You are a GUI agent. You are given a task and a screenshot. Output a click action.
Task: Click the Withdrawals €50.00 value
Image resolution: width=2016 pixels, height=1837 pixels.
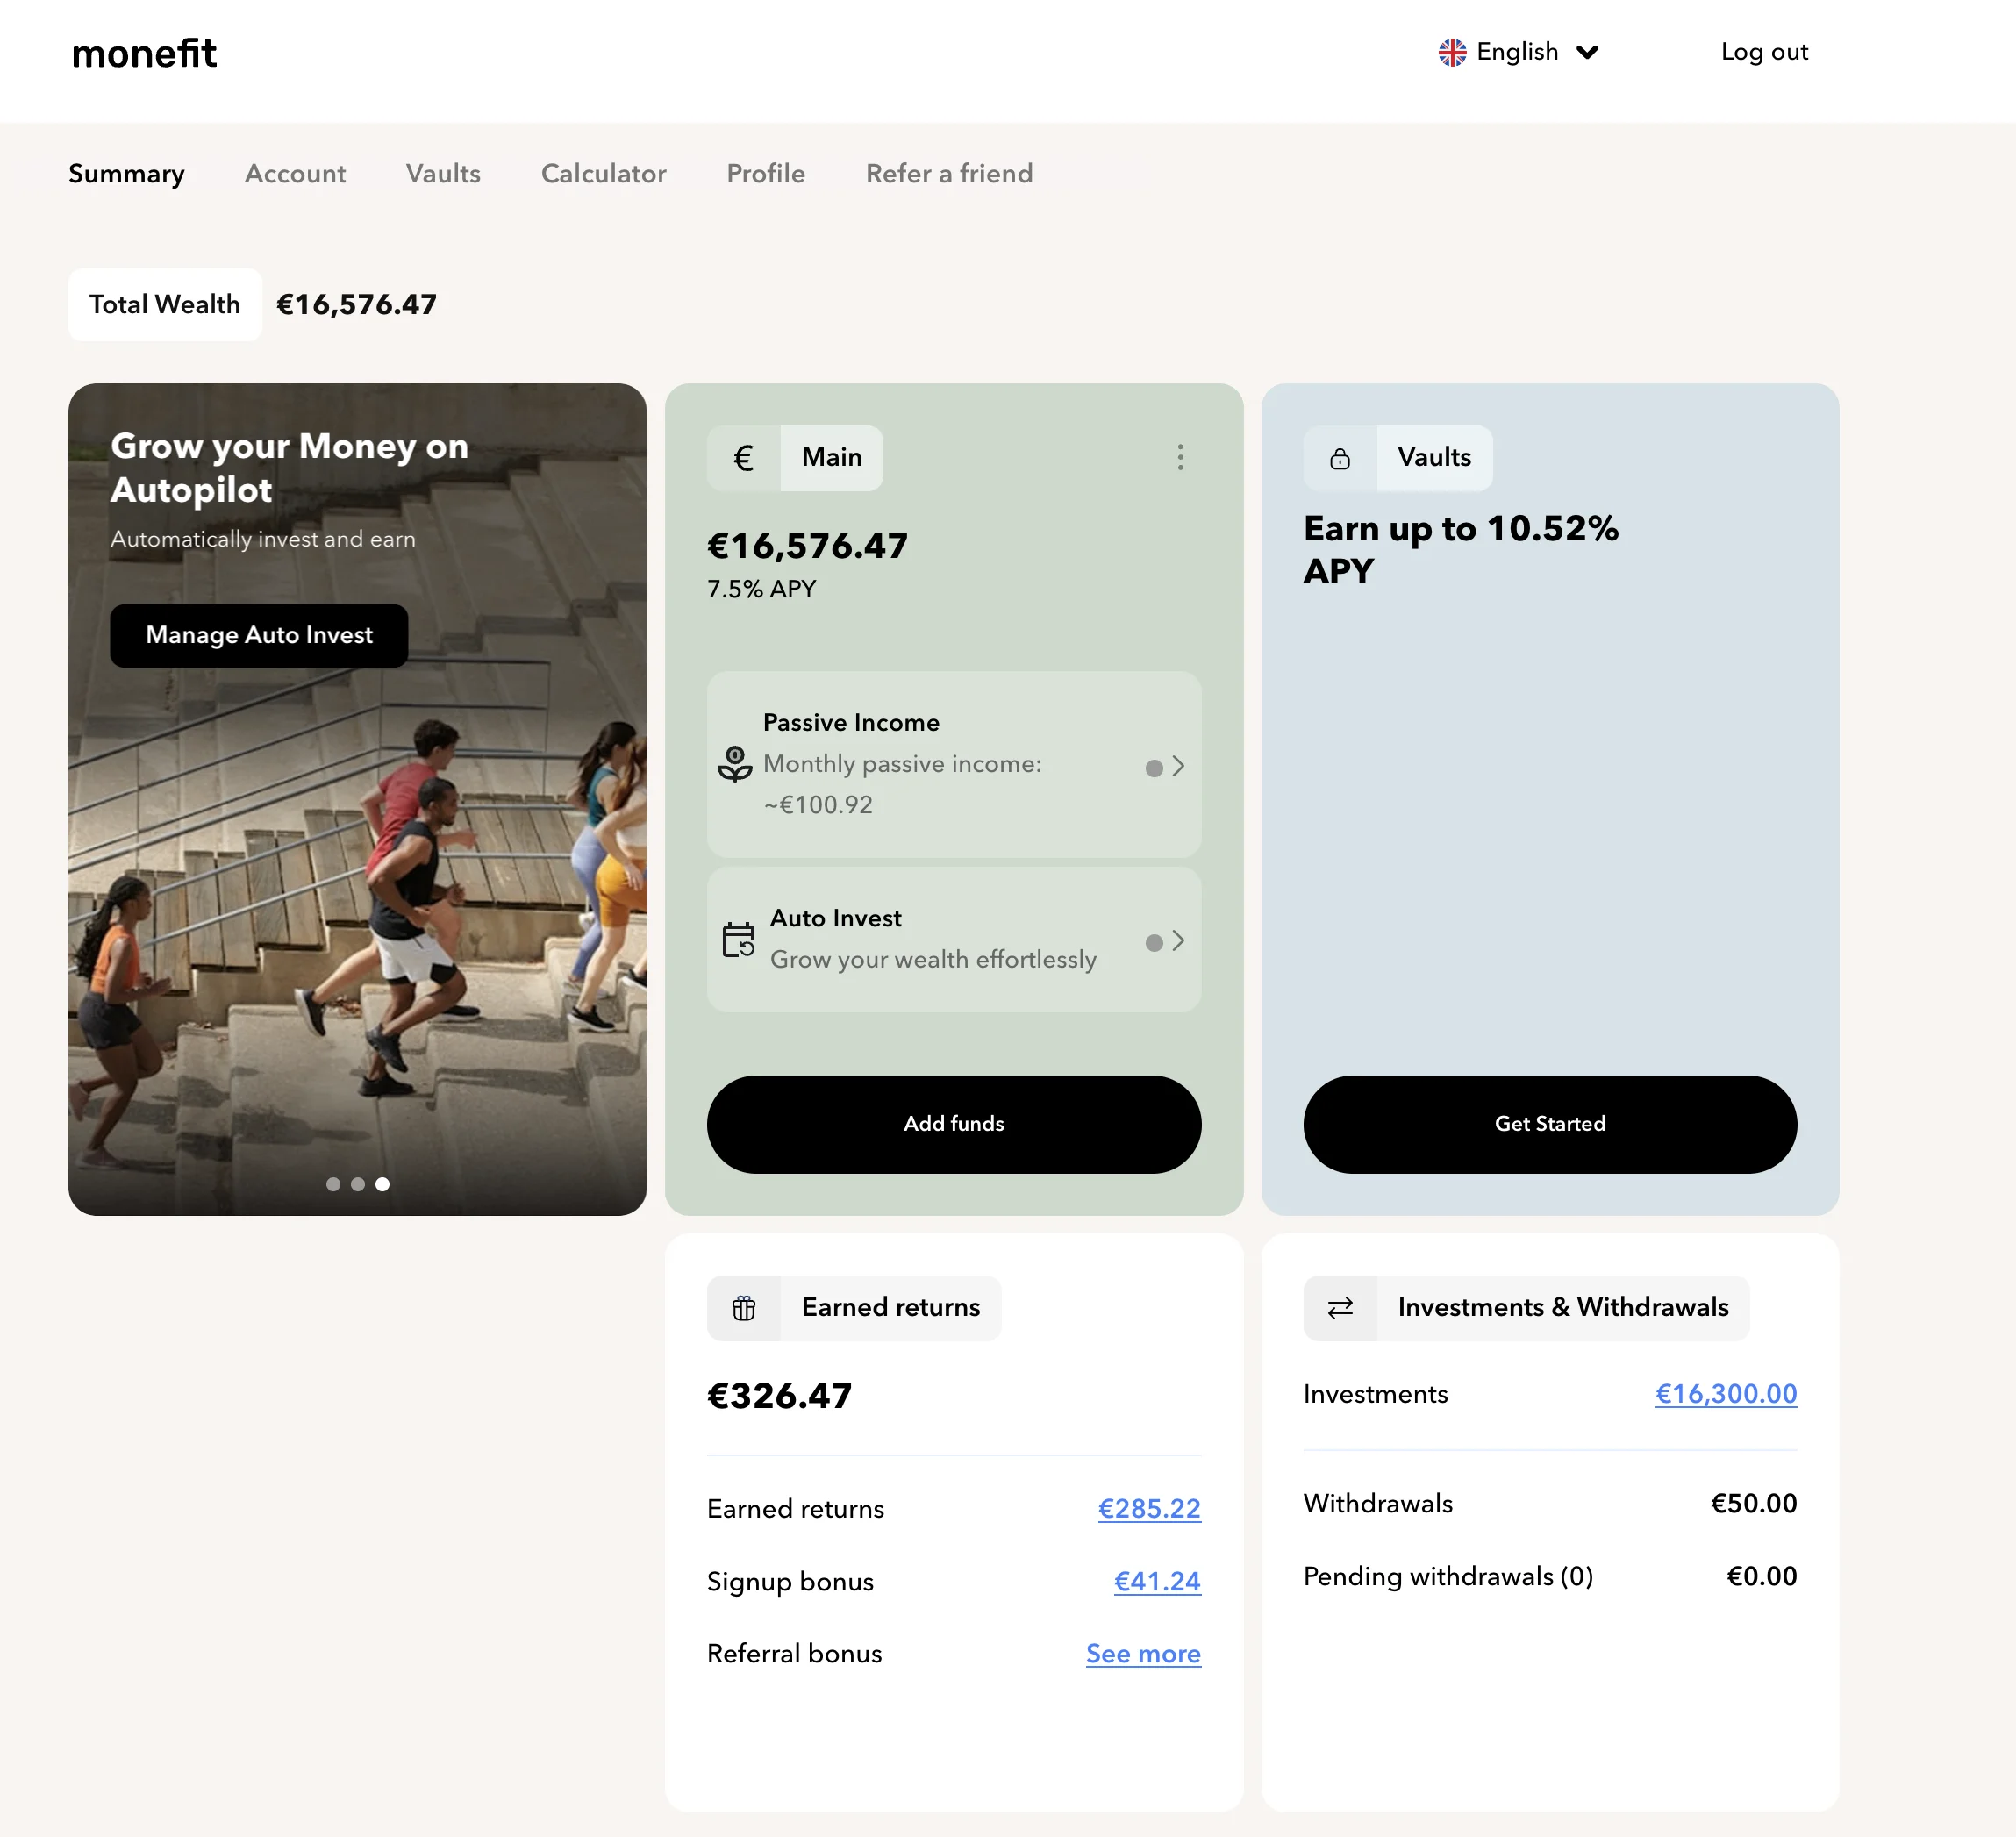tap(1754, 1503)
